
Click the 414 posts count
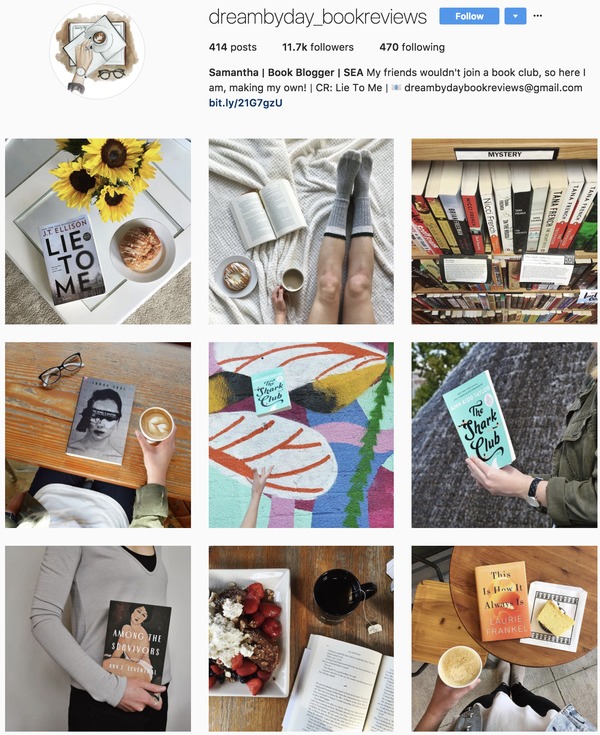coord(232,47)
